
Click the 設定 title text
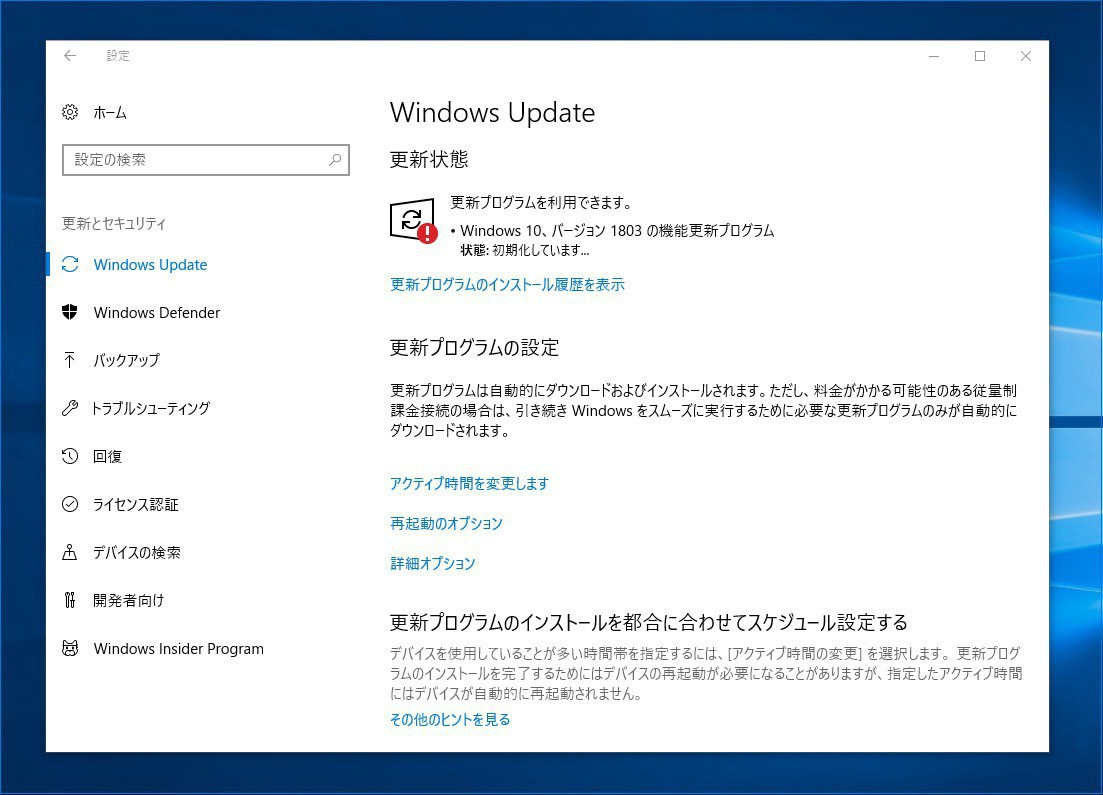coord(118,56)
